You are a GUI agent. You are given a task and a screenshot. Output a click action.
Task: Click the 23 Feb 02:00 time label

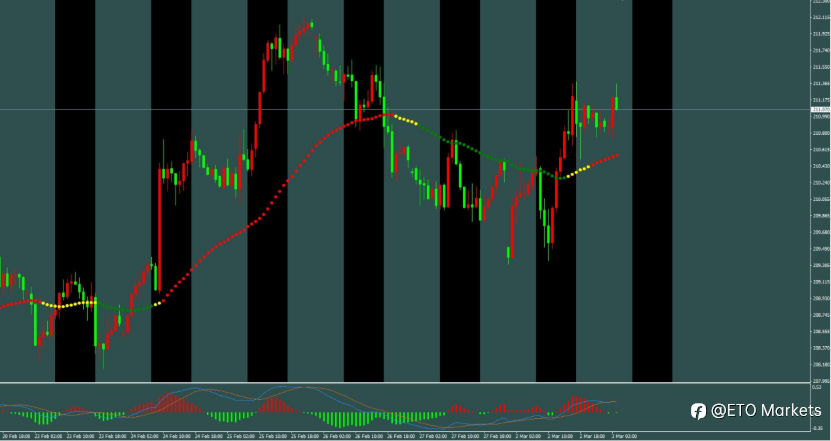pyautogui.click(x=48, y=436)
